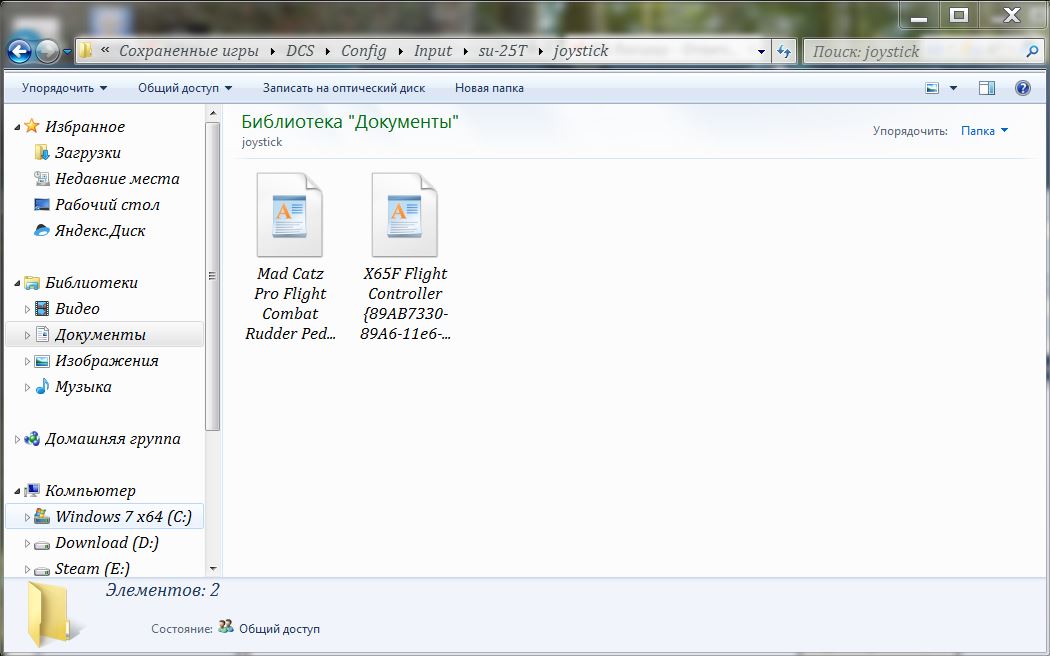Open the Папка arrange-by dropdown
Image resolution: width=1050 pixels, height=656 pixels.
[x=984, y=131]
